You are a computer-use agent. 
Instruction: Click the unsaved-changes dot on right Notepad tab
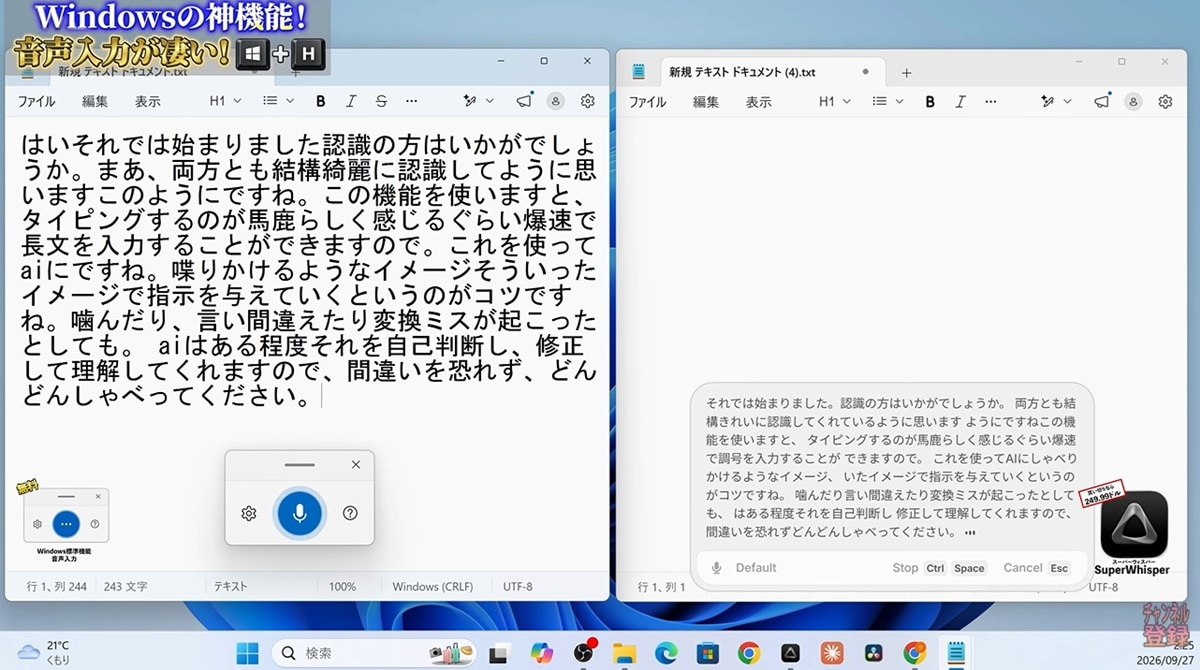coord(865,72)
